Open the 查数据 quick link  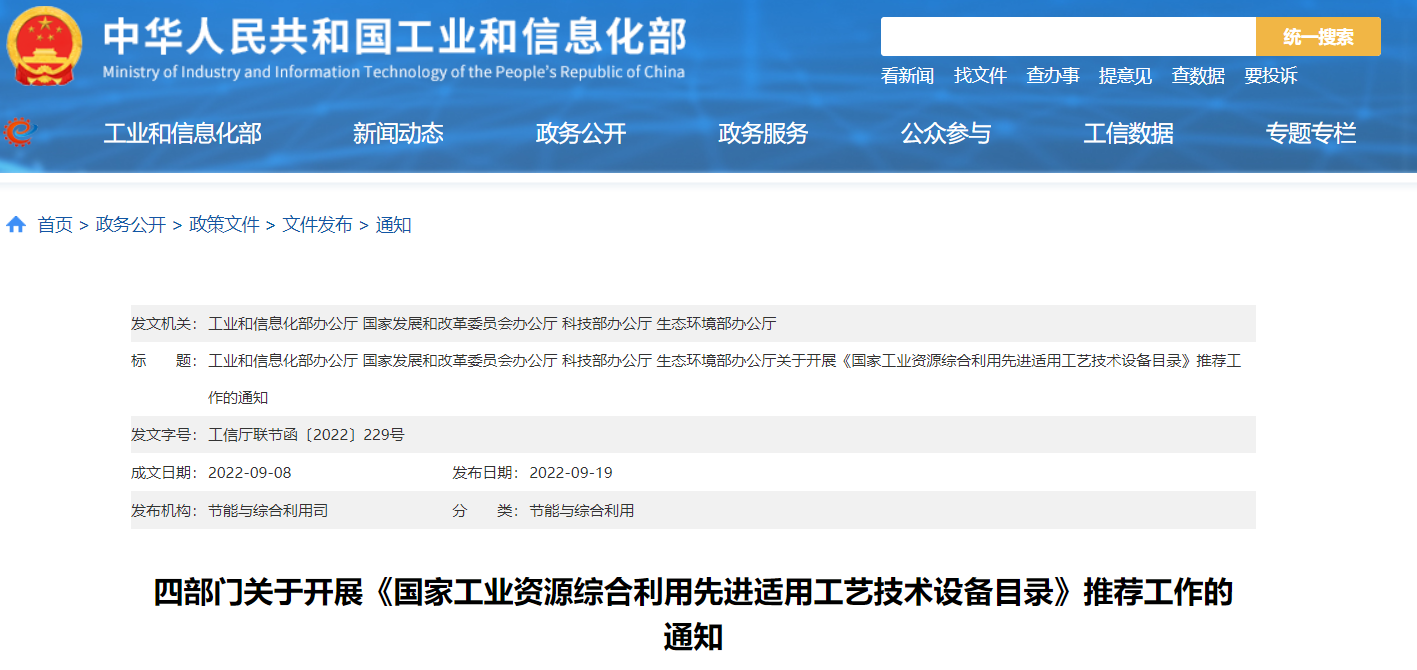pos(1198,76)
